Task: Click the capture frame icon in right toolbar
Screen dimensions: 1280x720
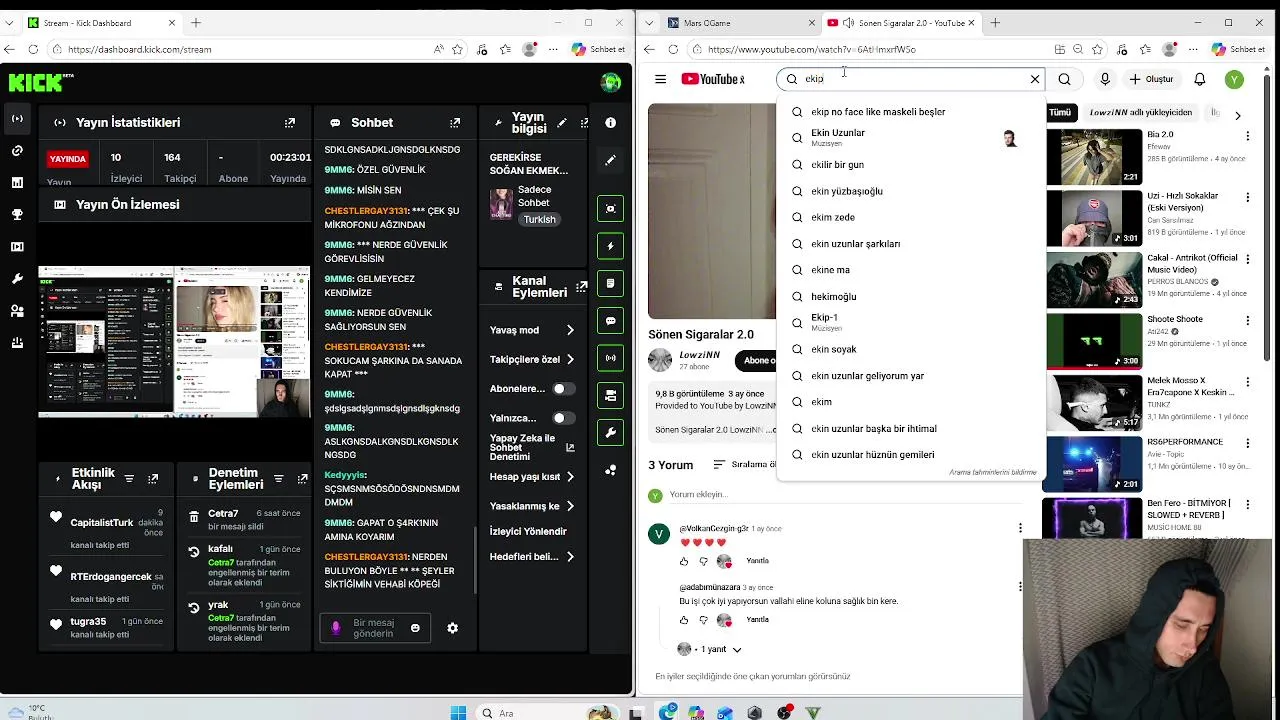Action: (610, 208)
